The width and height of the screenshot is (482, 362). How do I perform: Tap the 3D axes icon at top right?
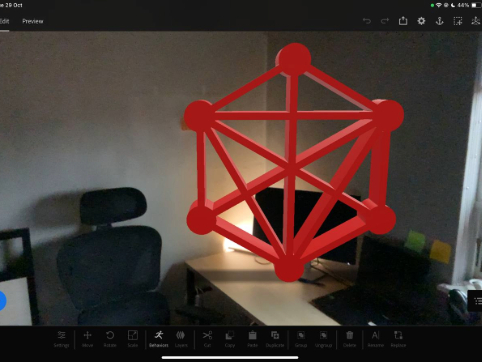(476, 21)
